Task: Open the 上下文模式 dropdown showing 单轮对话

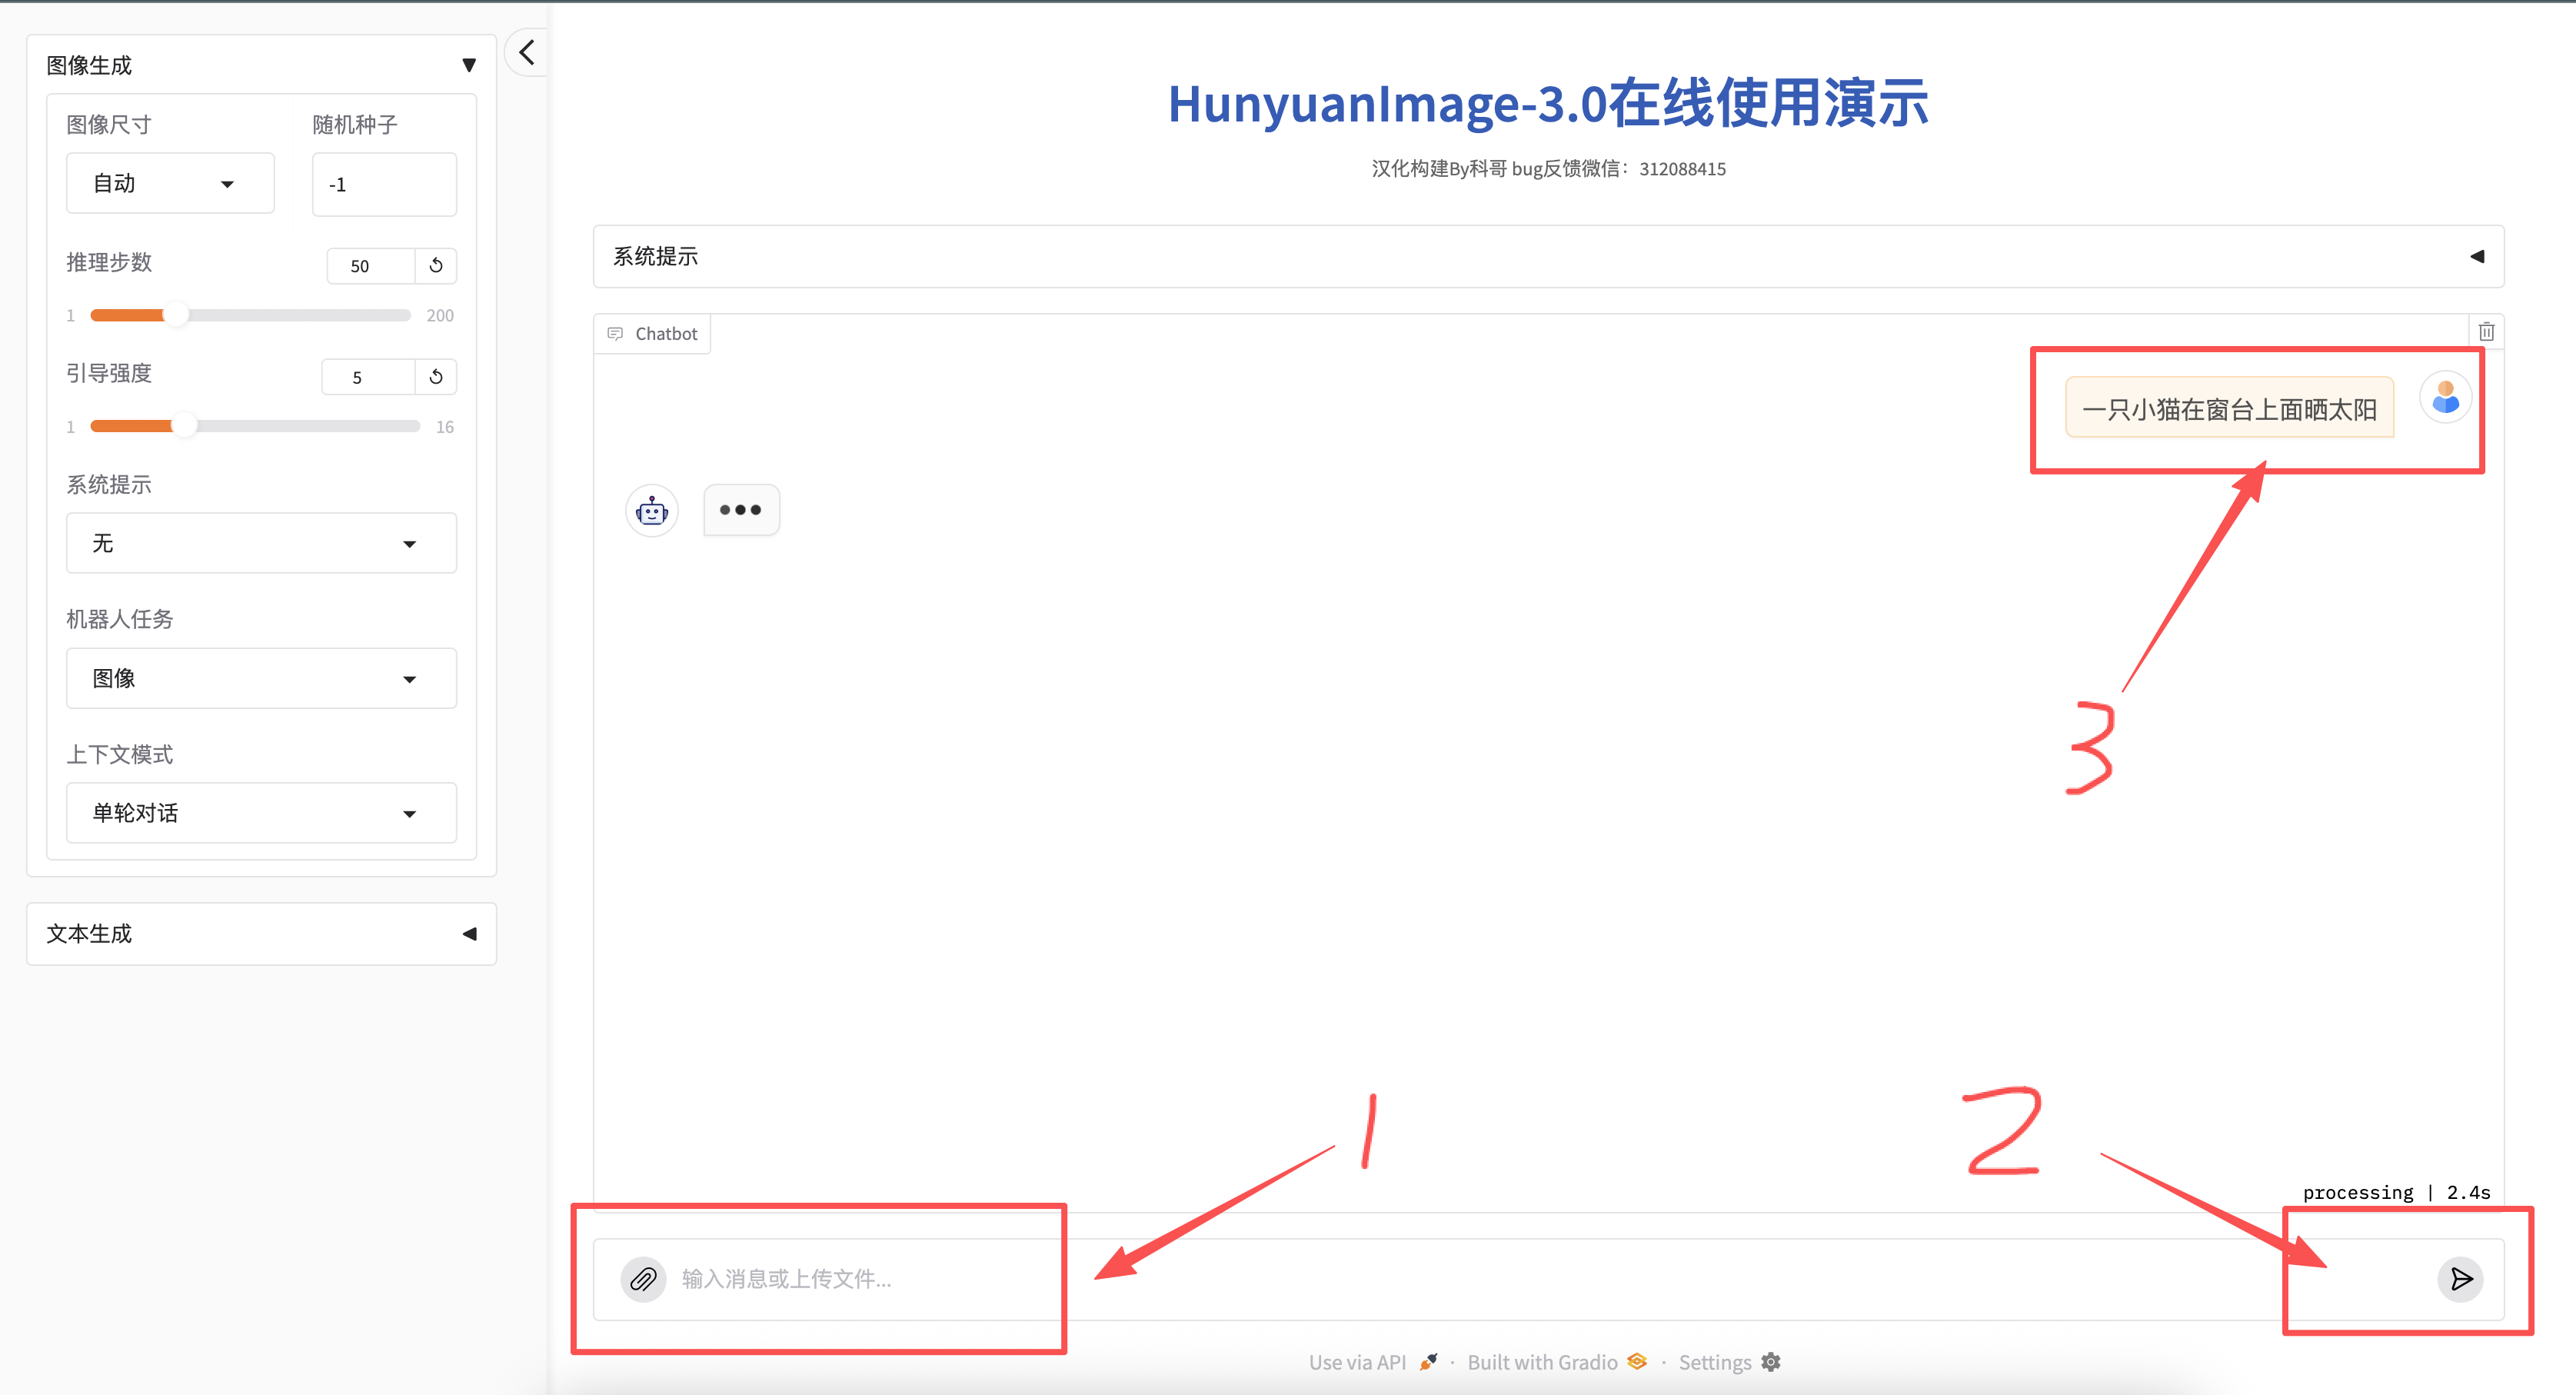Action: (261, 813)
